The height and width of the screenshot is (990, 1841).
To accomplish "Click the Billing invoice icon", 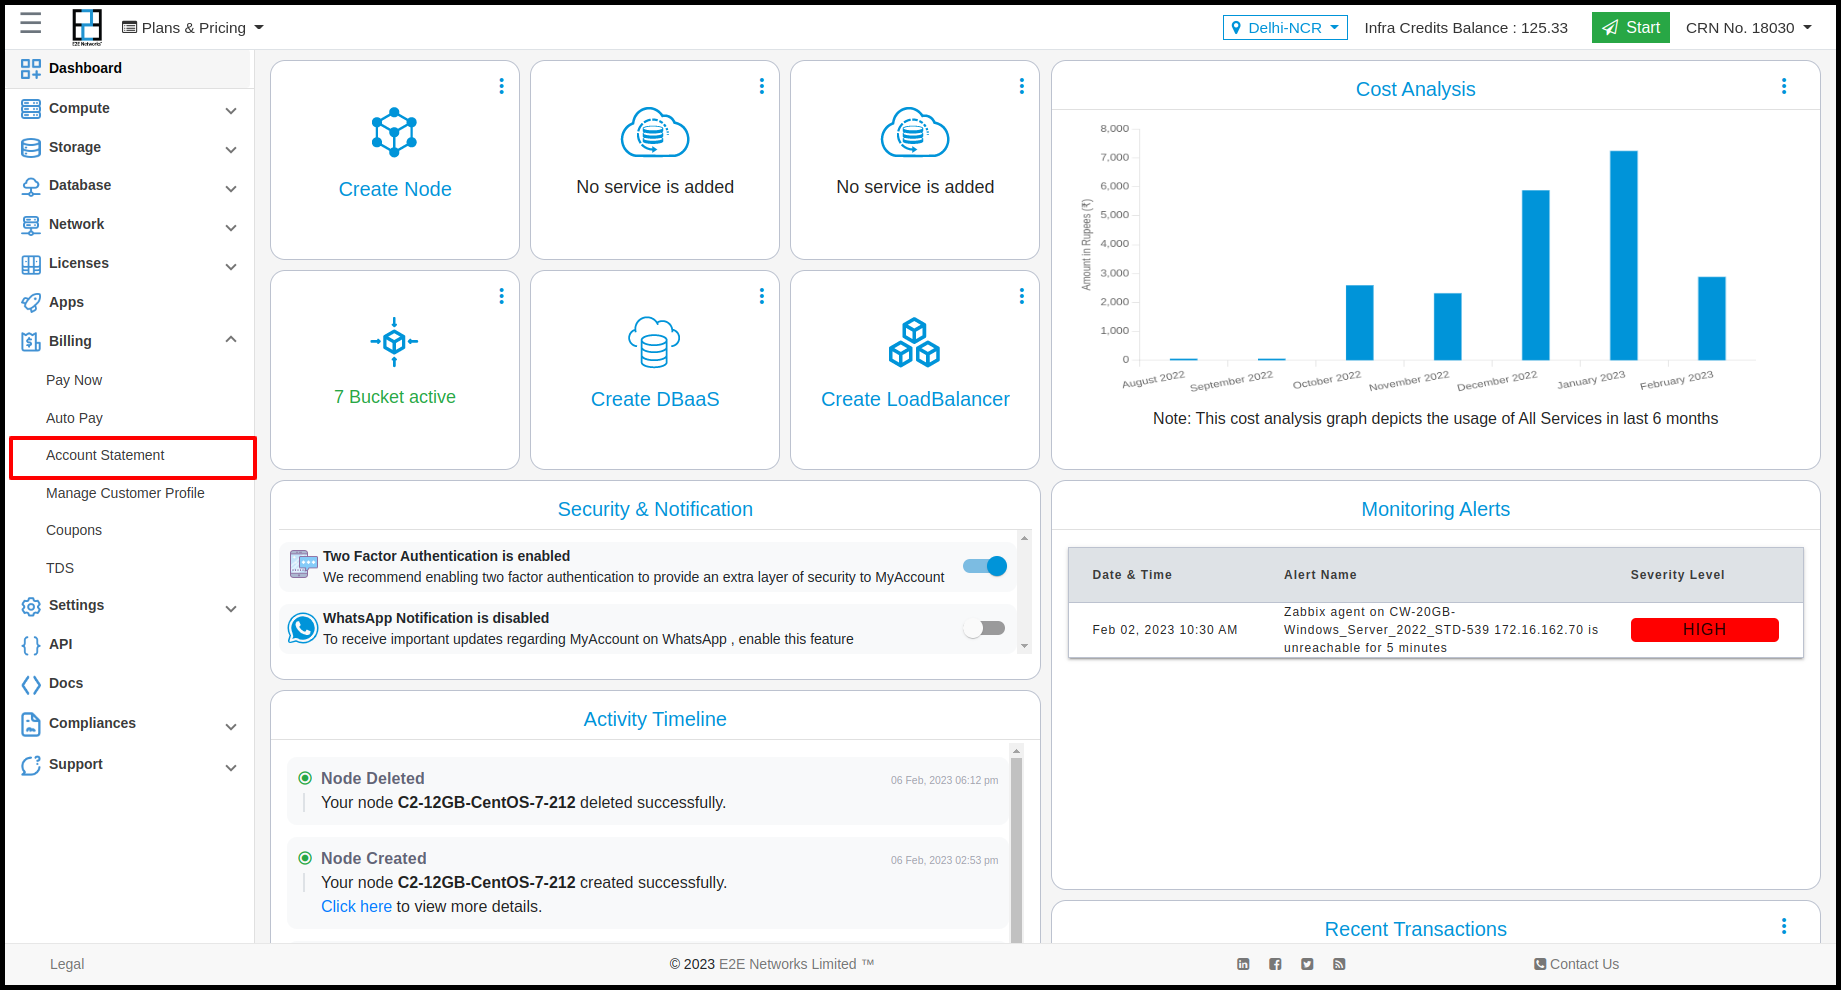I will (31, 341).
